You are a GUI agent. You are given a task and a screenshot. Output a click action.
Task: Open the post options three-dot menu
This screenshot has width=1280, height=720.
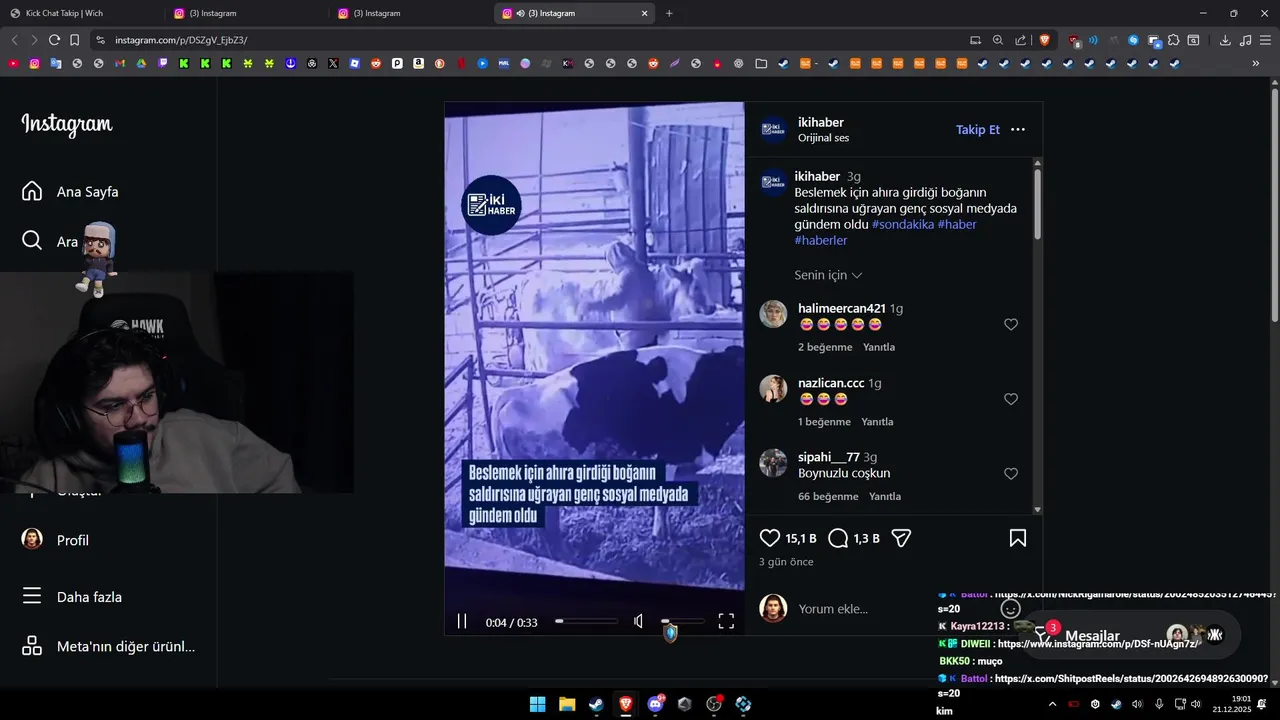tap(1018, 130)
